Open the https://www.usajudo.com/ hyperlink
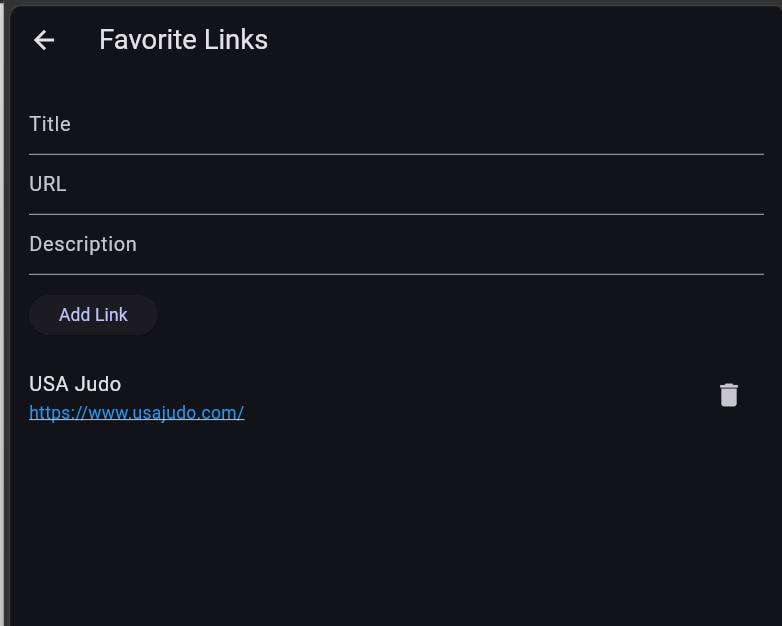This screenshot has width=782, height=626. [137, 413]
